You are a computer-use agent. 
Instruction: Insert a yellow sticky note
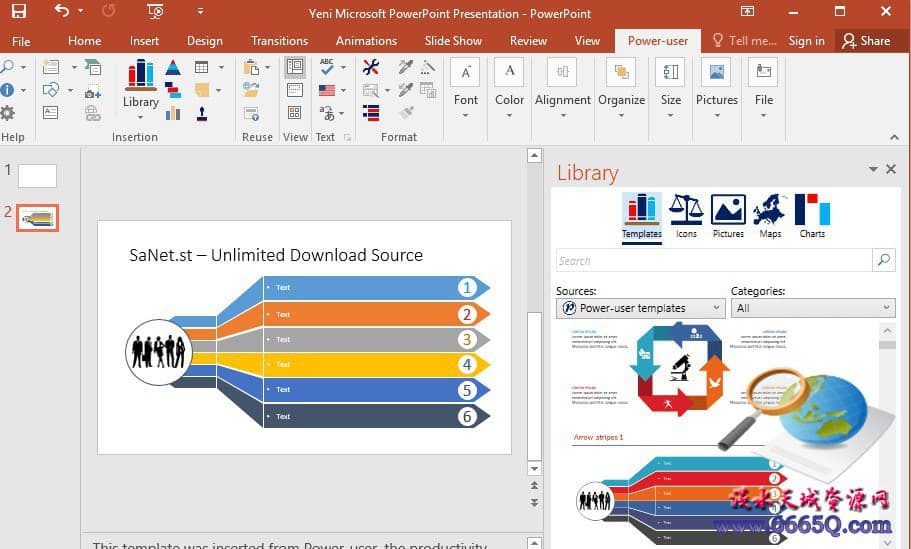[202, 90]
